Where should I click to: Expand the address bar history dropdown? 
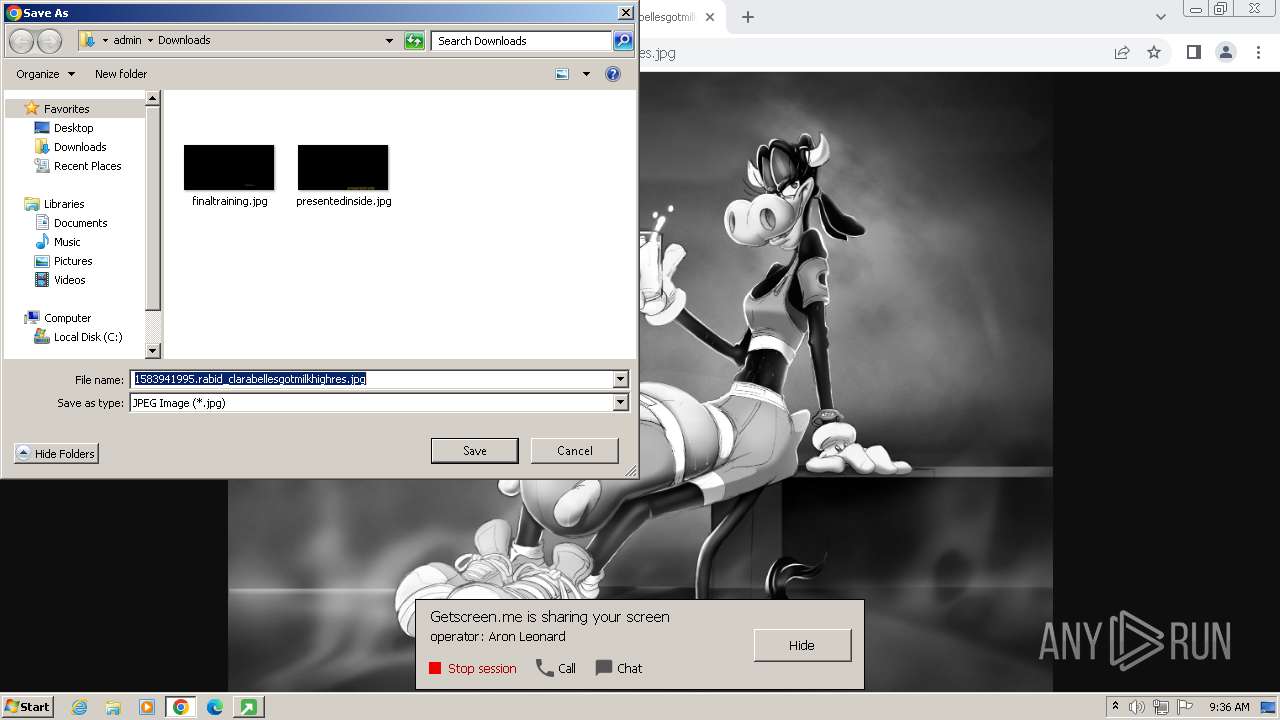pyautogui.click(x=390, y=41)
